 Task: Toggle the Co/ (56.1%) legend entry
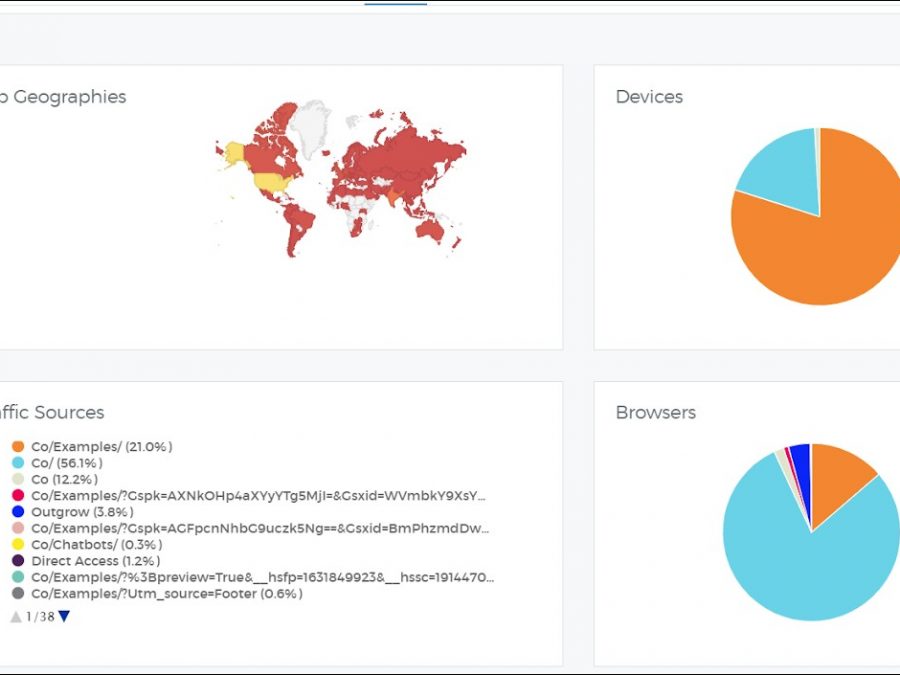tap(66, 463)
